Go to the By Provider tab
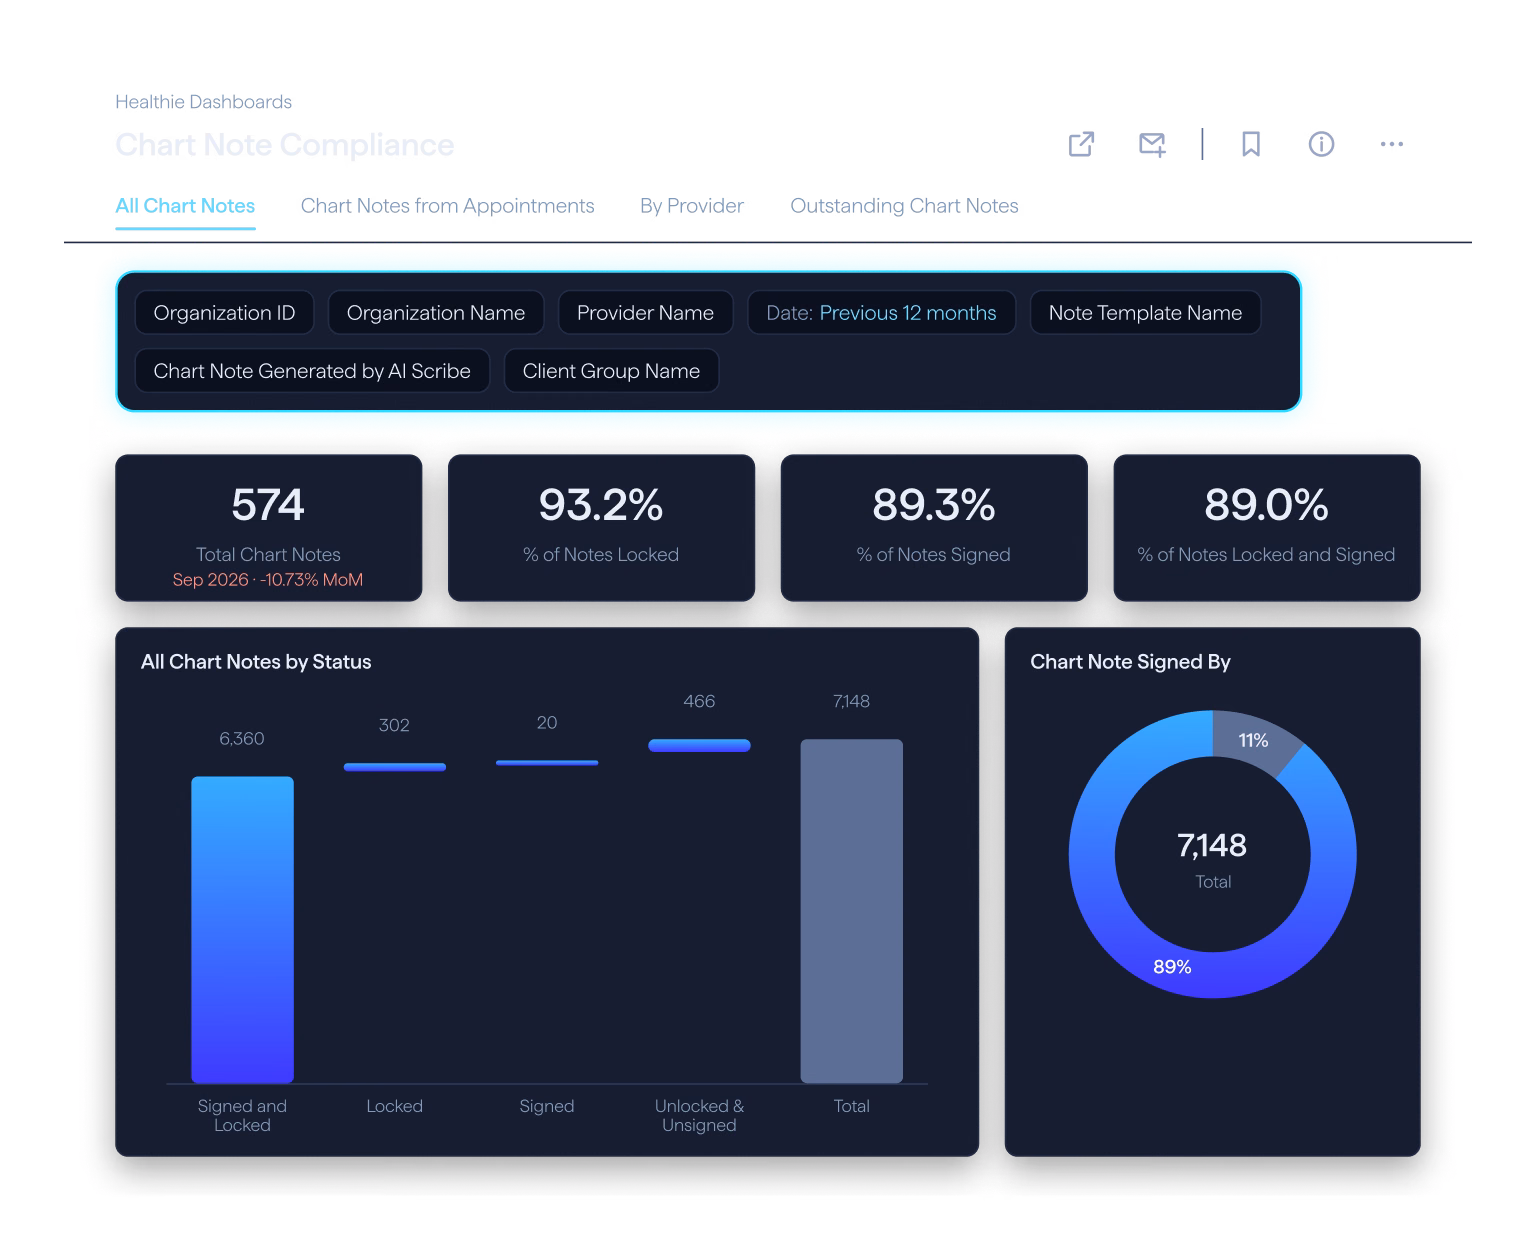Image resolution: width=1536 pixels, height=1252 pixels. [692, 206]
